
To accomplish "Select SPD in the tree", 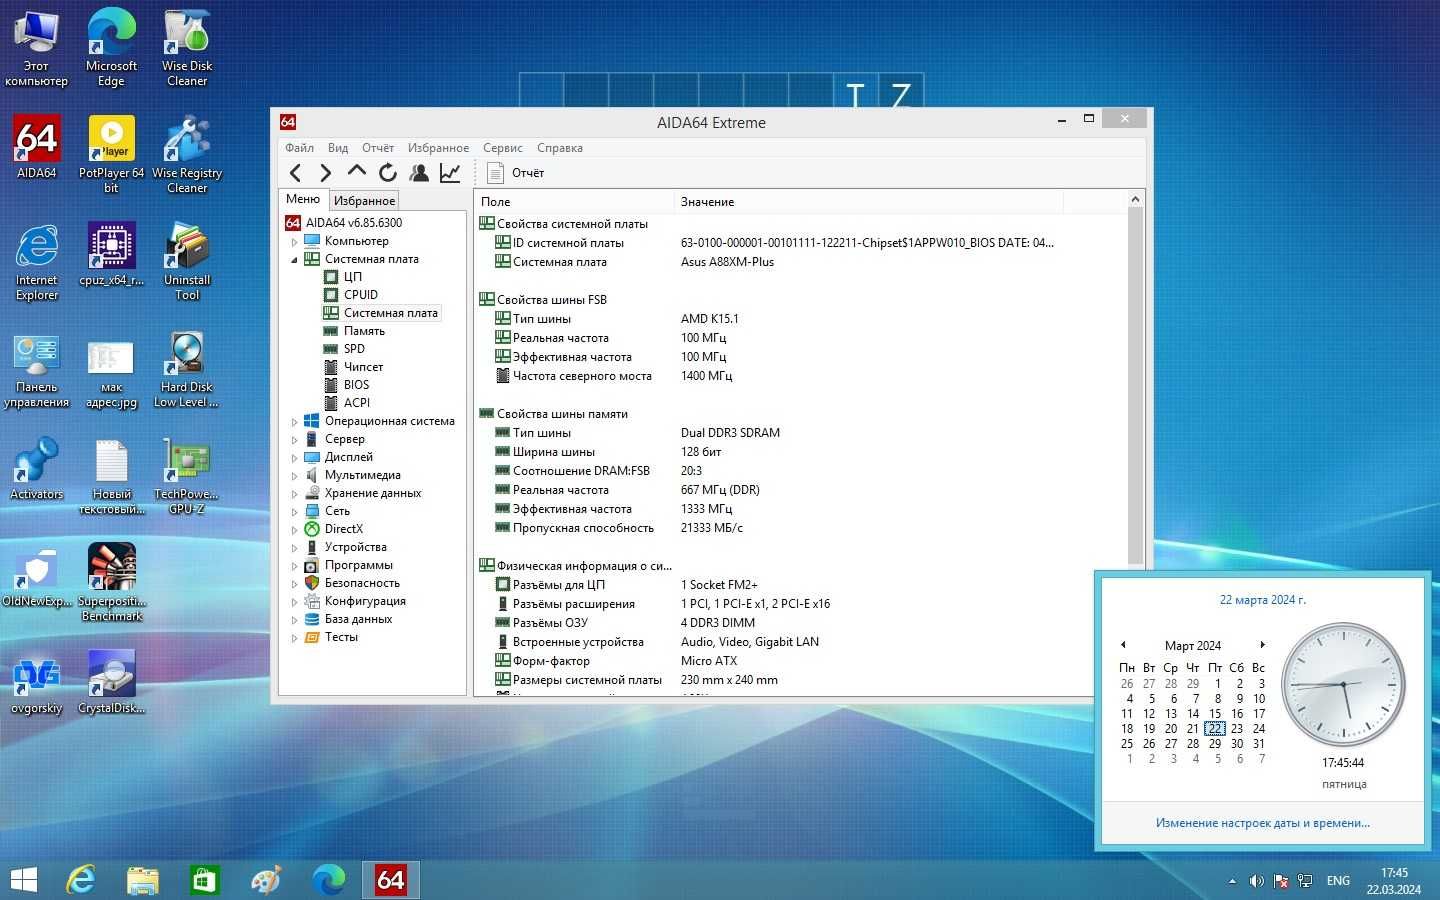I will point(354,349).
